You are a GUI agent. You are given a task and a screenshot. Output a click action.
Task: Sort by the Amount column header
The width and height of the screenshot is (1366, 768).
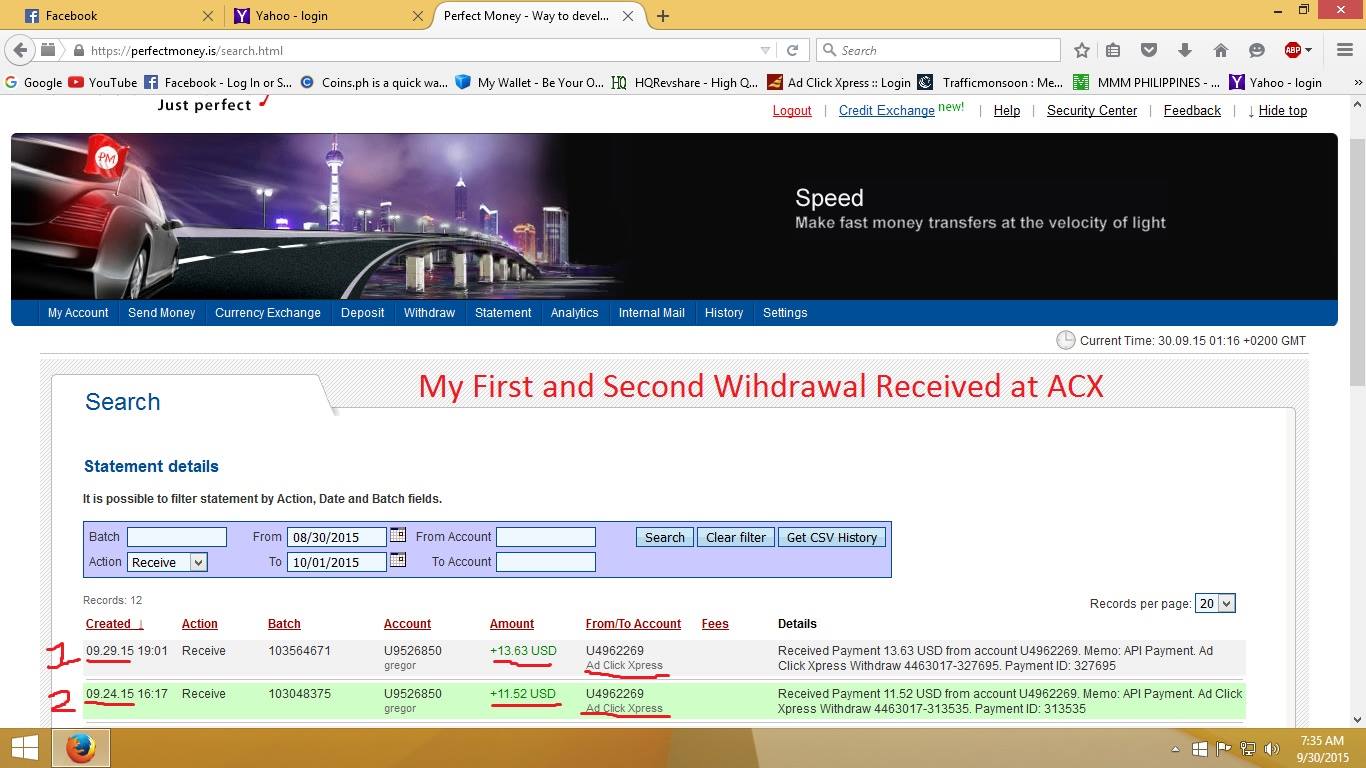(512, 624)
